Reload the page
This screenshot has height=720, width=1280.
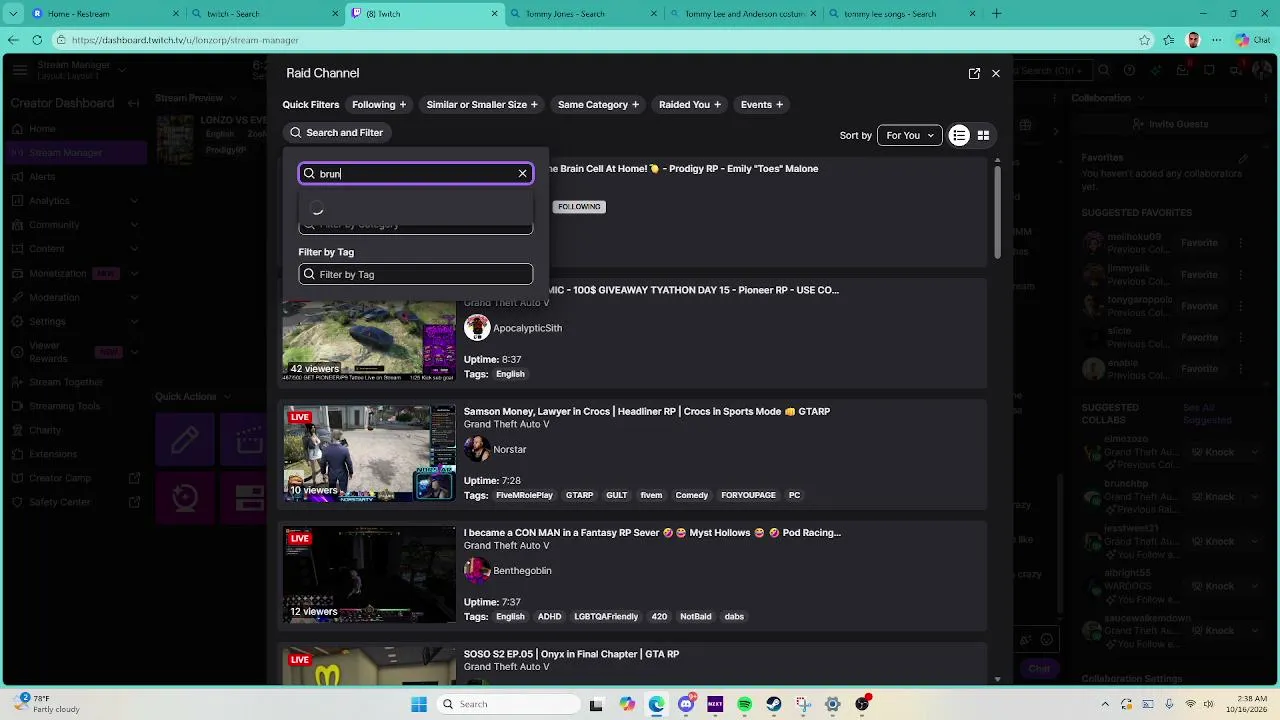point(37,40)
